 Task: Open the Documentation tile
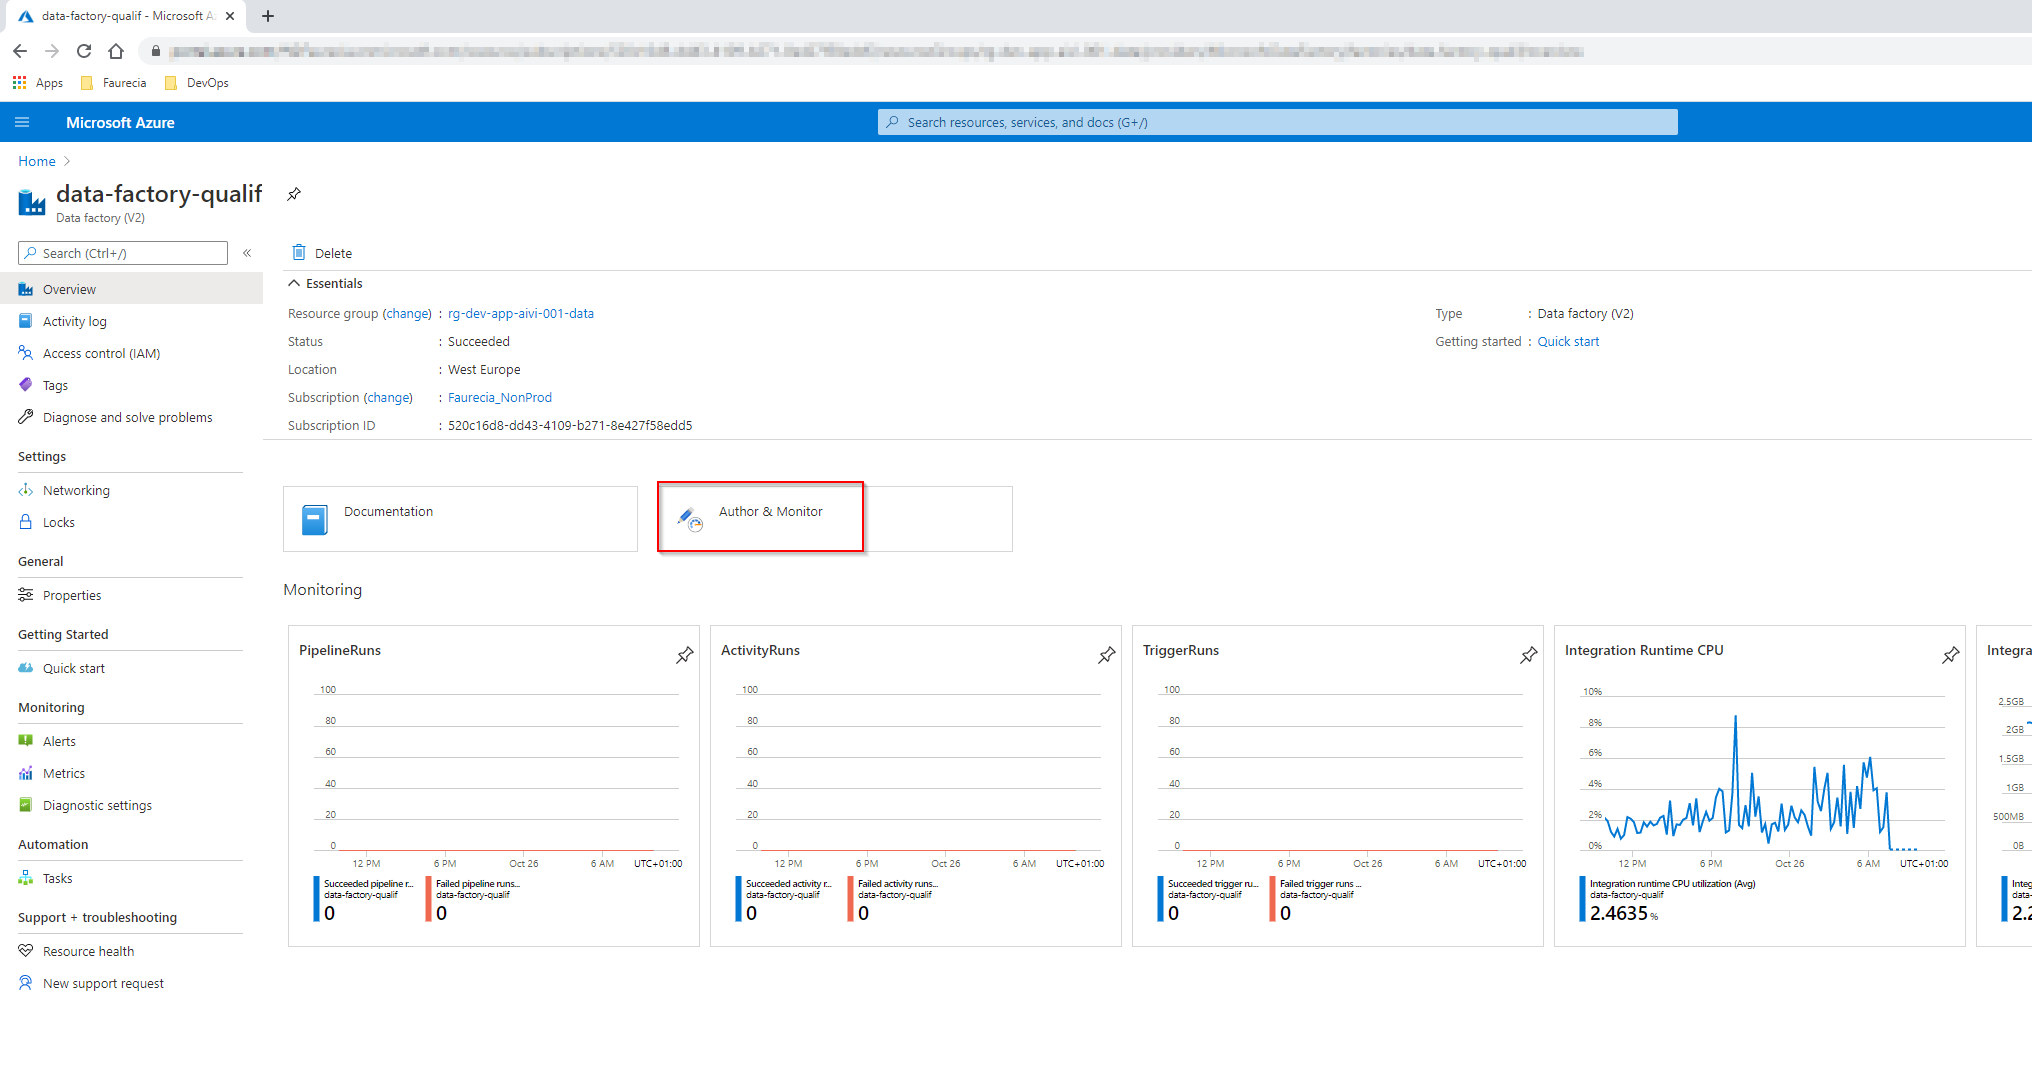coord(460,519)
